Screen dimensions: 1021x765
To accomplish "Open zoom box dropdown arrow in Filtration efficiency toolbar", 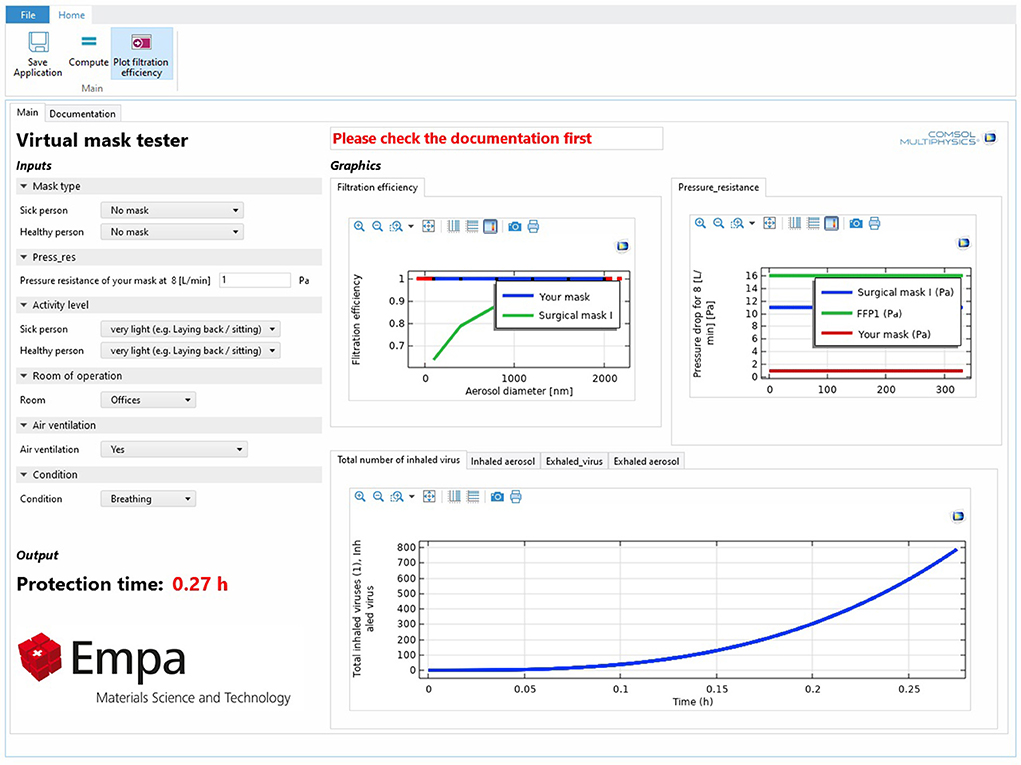I will pyautogui.click(x=411, y=227).
